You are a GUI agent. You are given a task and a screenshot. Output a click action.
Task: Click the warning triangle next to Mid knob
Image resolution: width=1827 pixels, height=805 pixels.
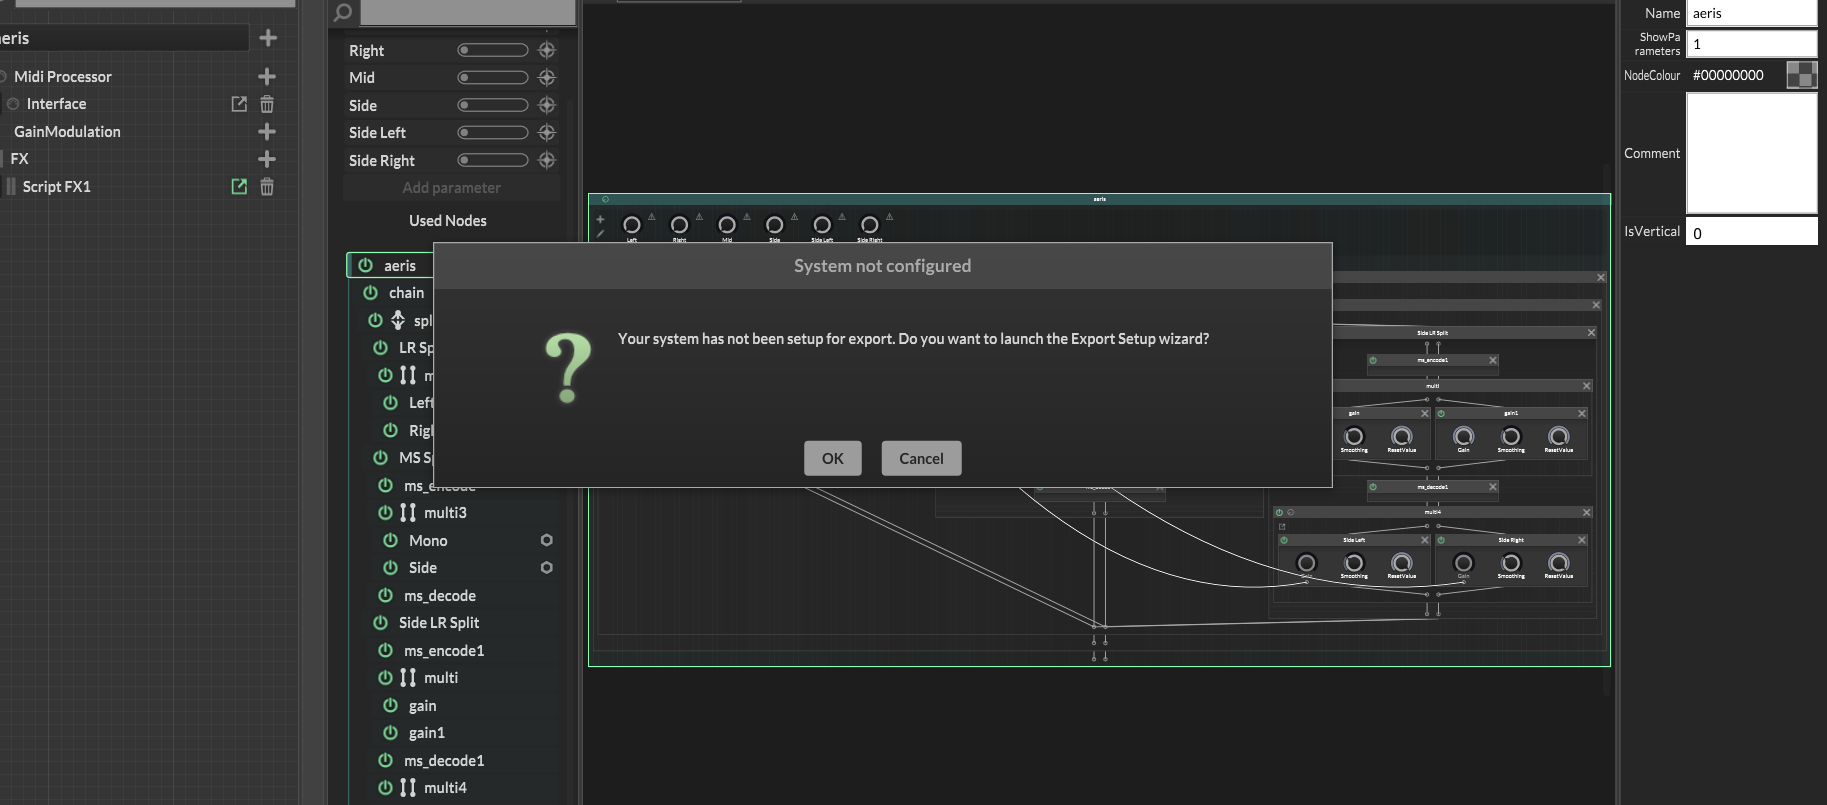(746, 216)
